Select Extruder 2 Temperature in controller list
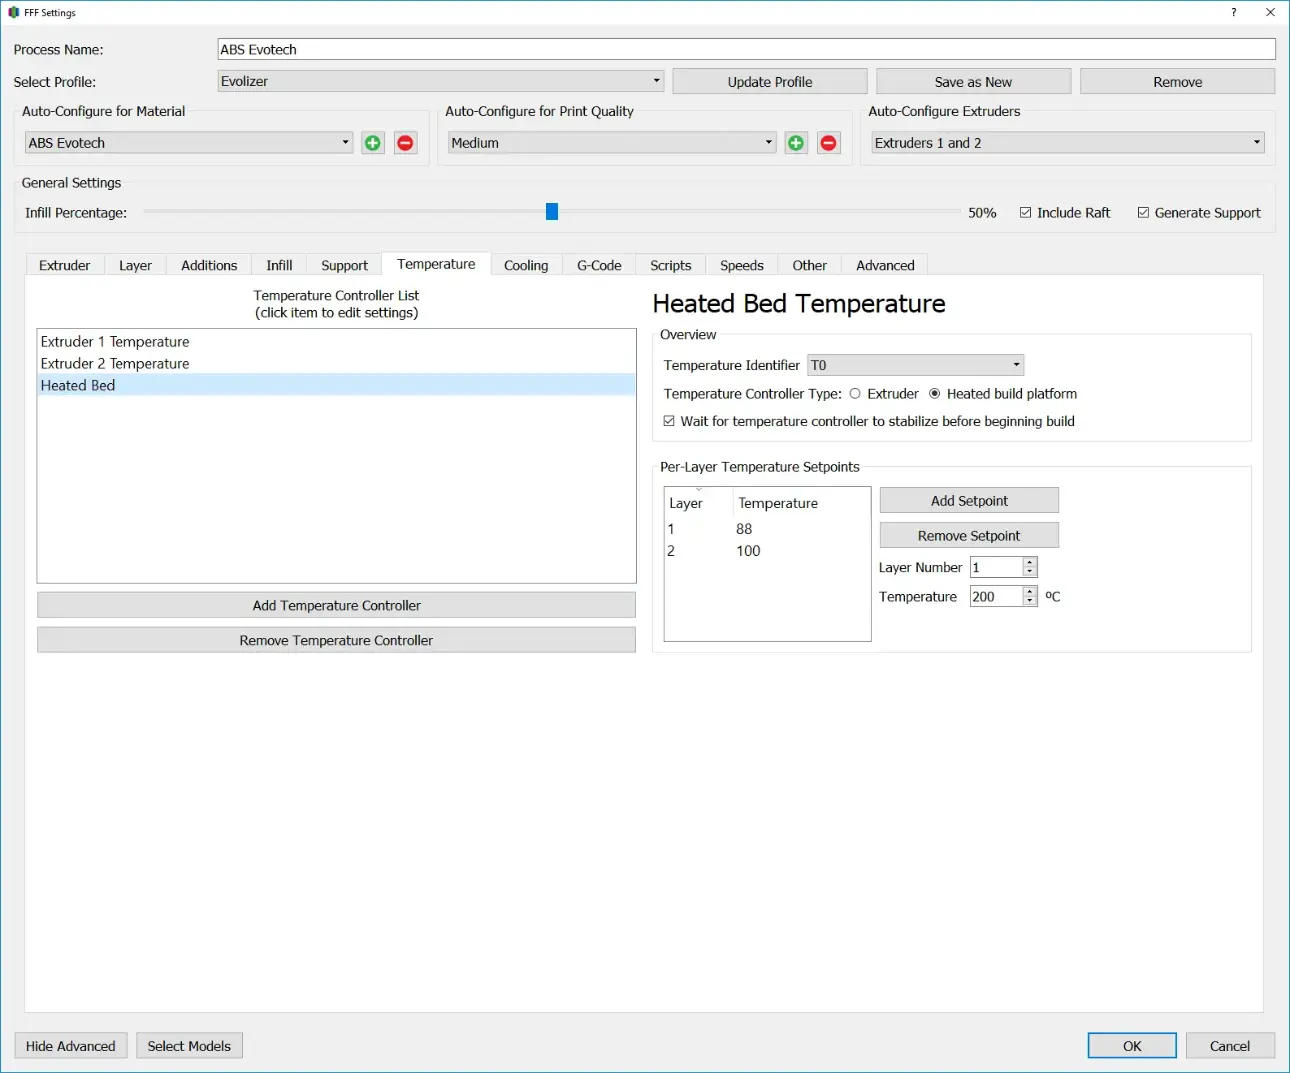This screenshot has height=1073, width=1290. coord(336,364)
